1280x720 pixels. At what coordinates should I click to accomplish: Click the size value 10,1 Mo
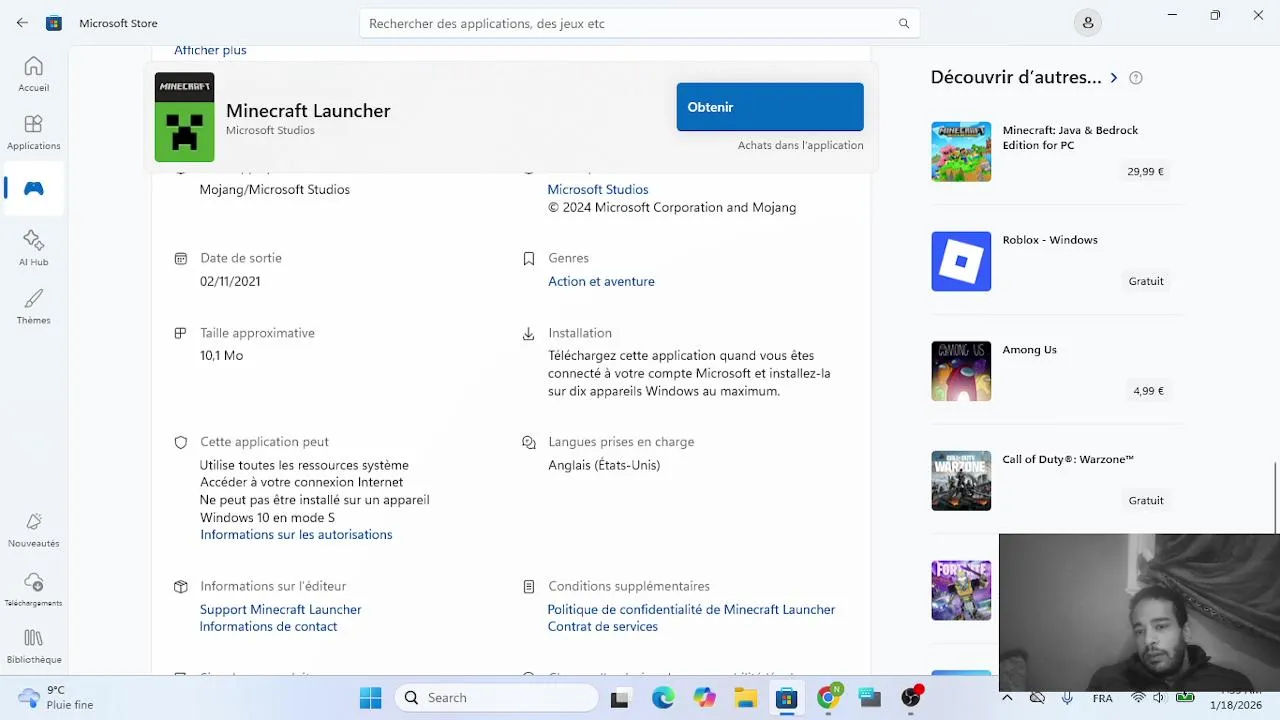coord(221,355)
